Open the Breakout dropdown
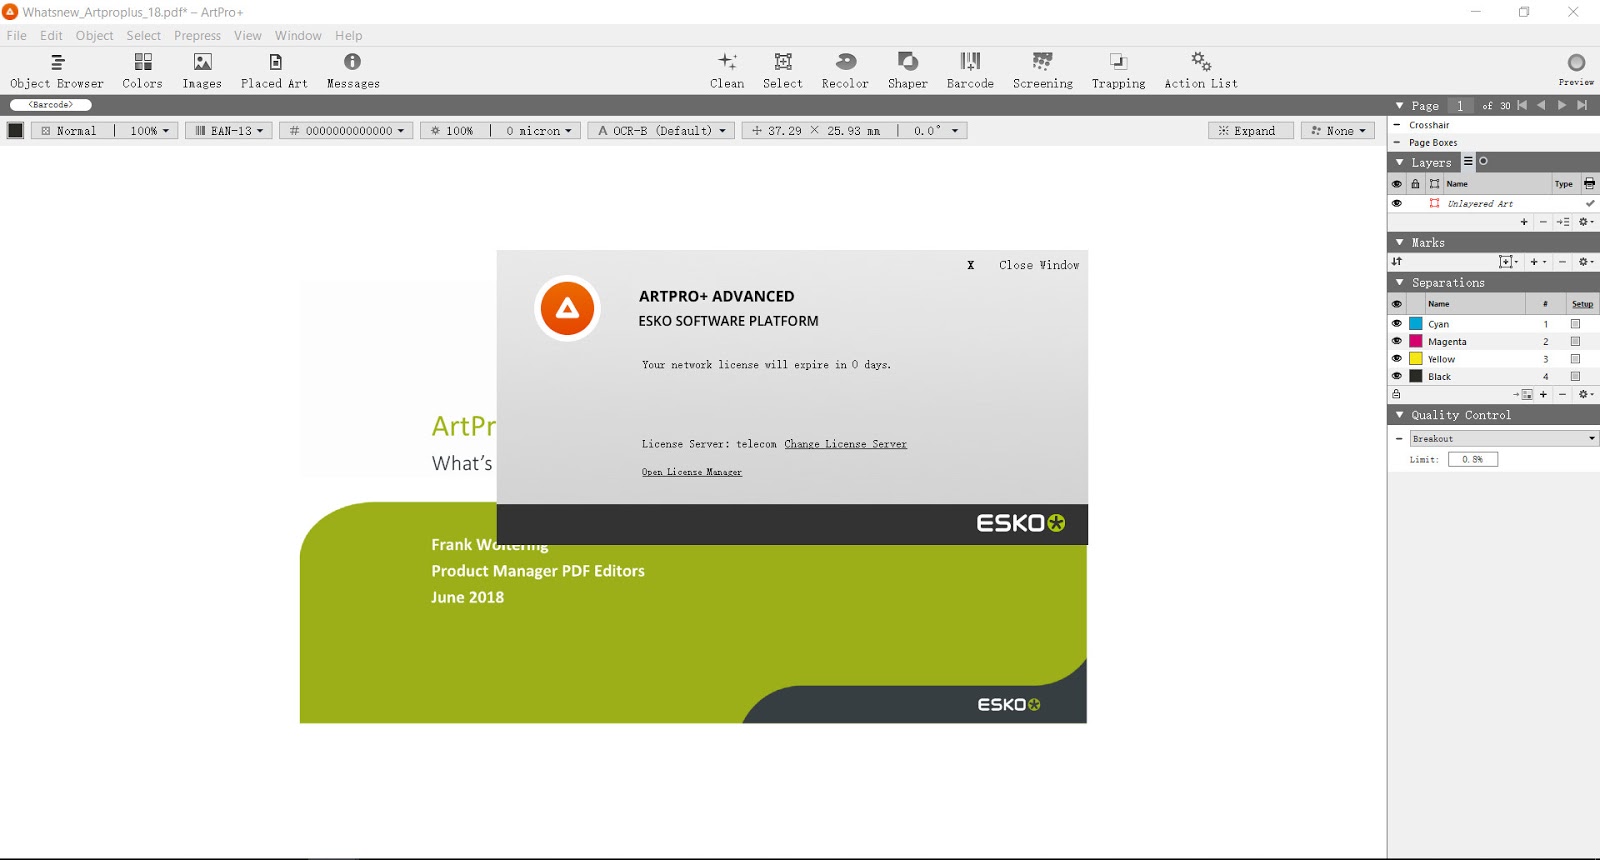Image resolution: width=1600 pixels, height=860 pixels. coord(1504,438)
